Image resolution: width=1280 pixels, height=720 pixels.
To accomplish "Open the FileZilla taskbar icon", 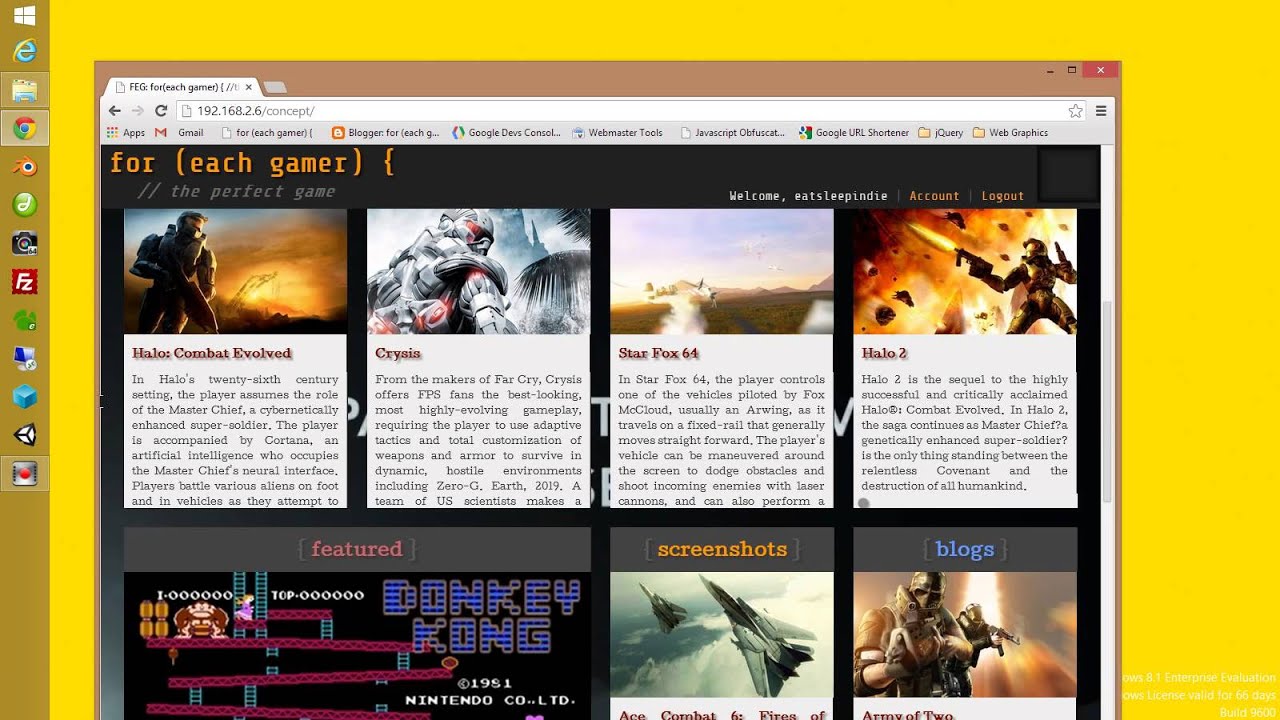I will [x=25, y=282].
